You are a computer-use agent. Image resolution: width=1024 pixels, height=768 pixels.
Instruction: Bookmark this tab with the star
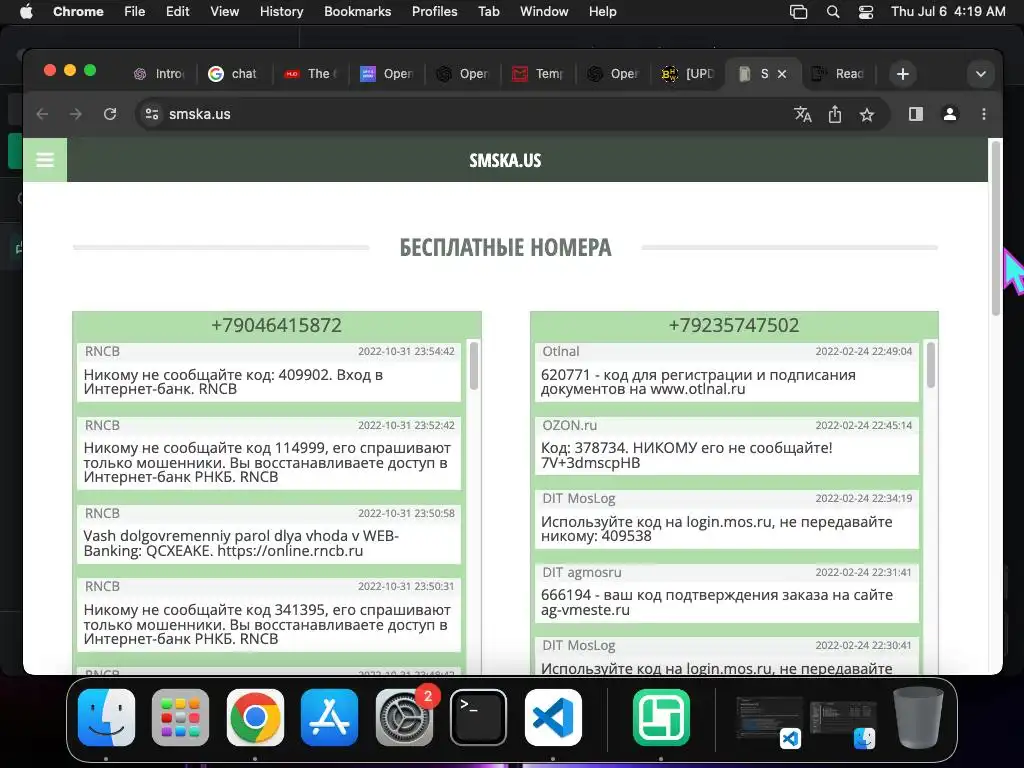click(x=867, y=115)
